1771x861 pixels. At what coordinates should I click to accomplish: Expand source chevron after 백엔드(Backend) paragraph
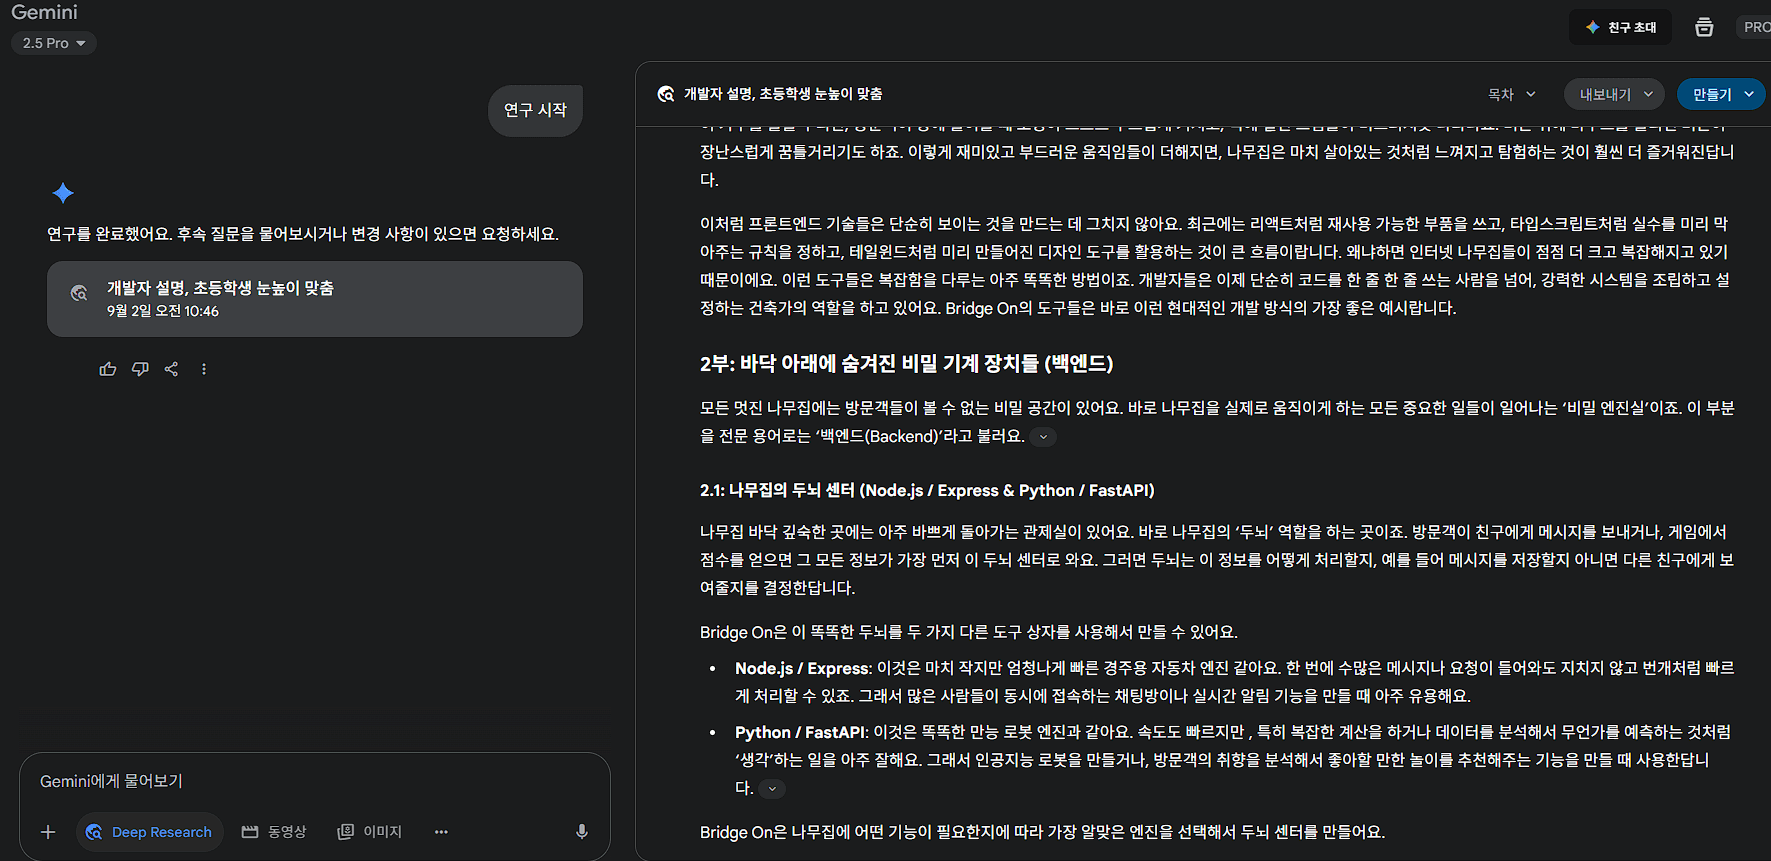pyautogui.click(x=1043, y=437)
